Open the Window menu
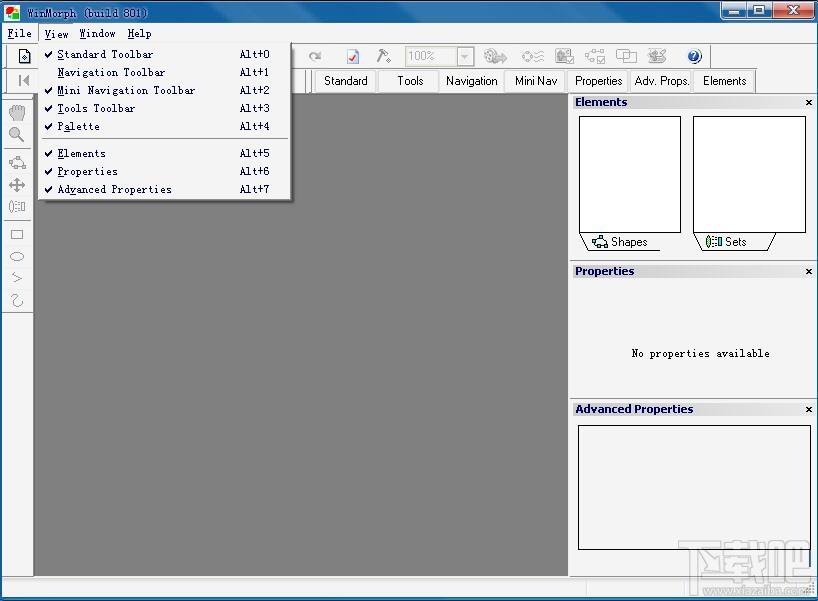Screen dimensions: 818x601 97,33
